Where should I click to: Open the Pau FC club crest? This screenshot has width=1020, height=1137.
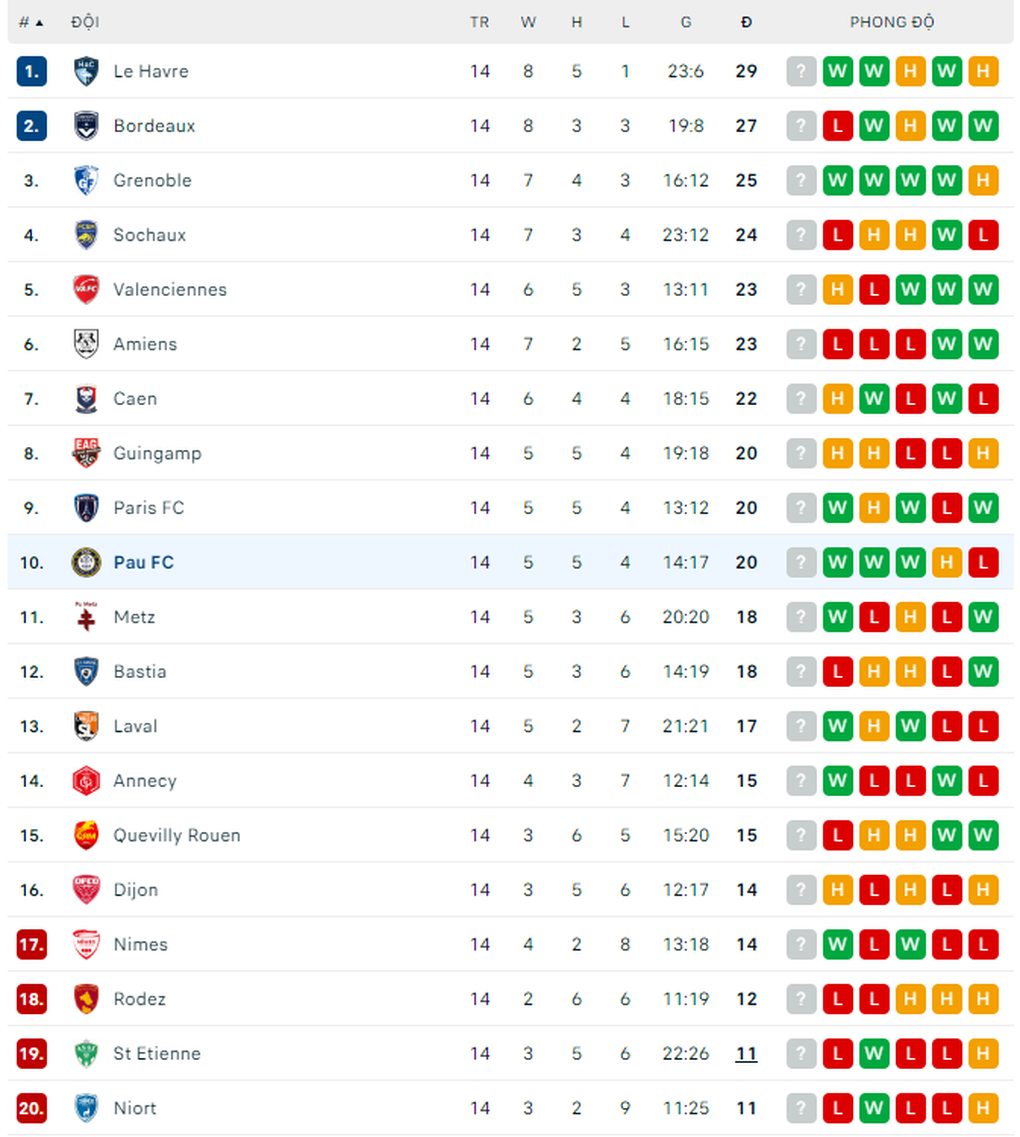coord(86,562)
